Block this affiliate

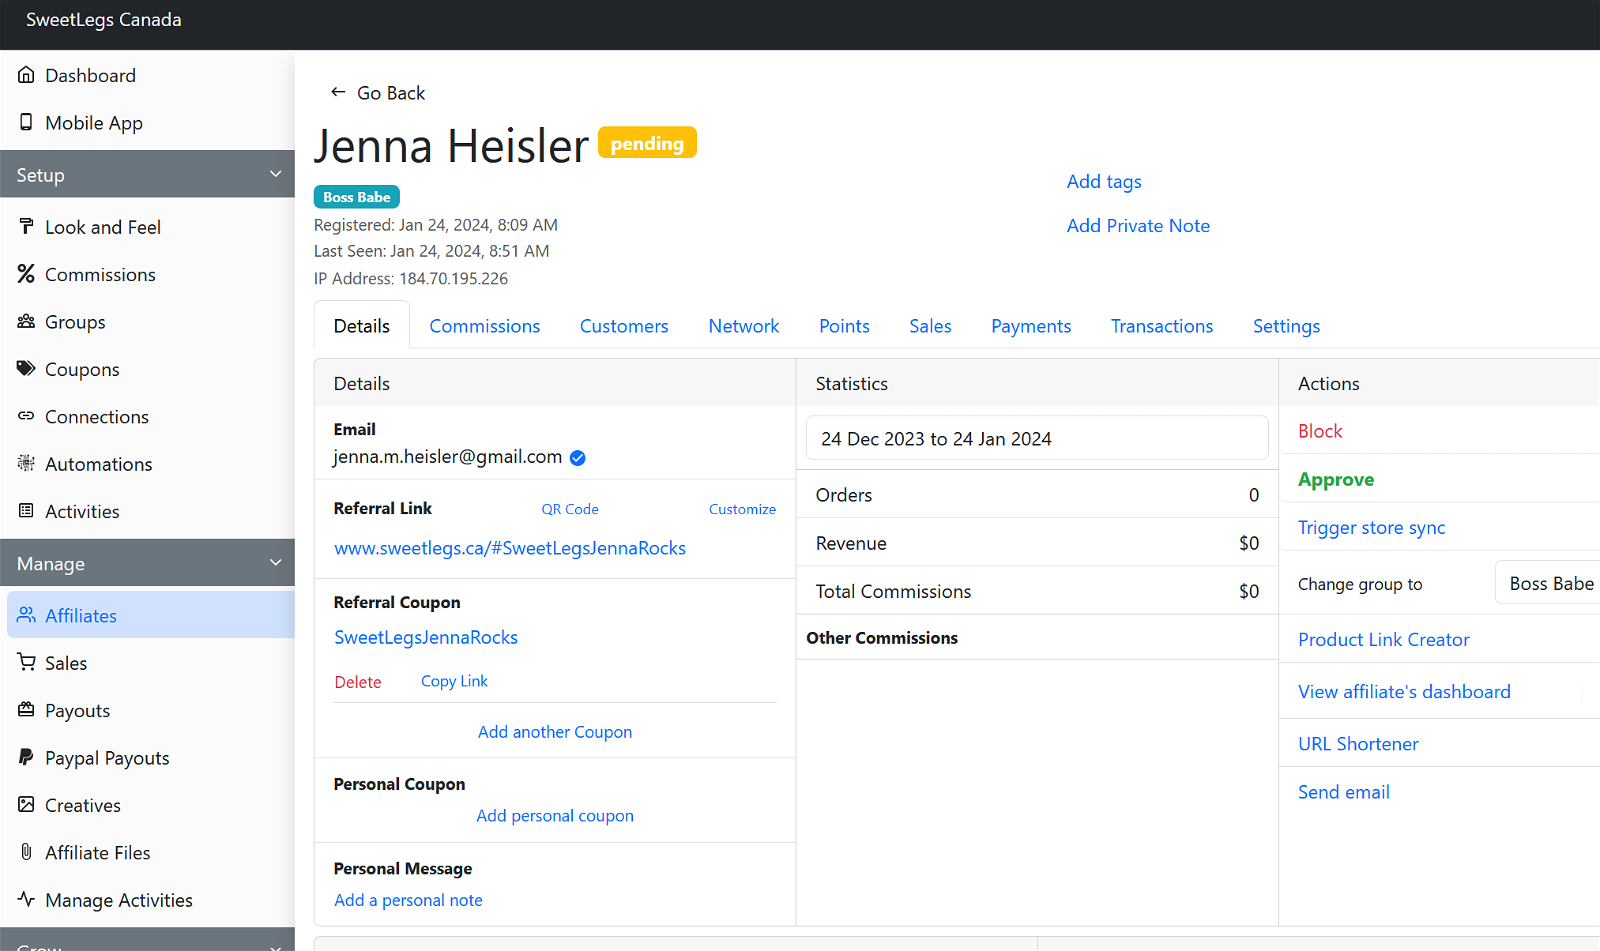1319,431
